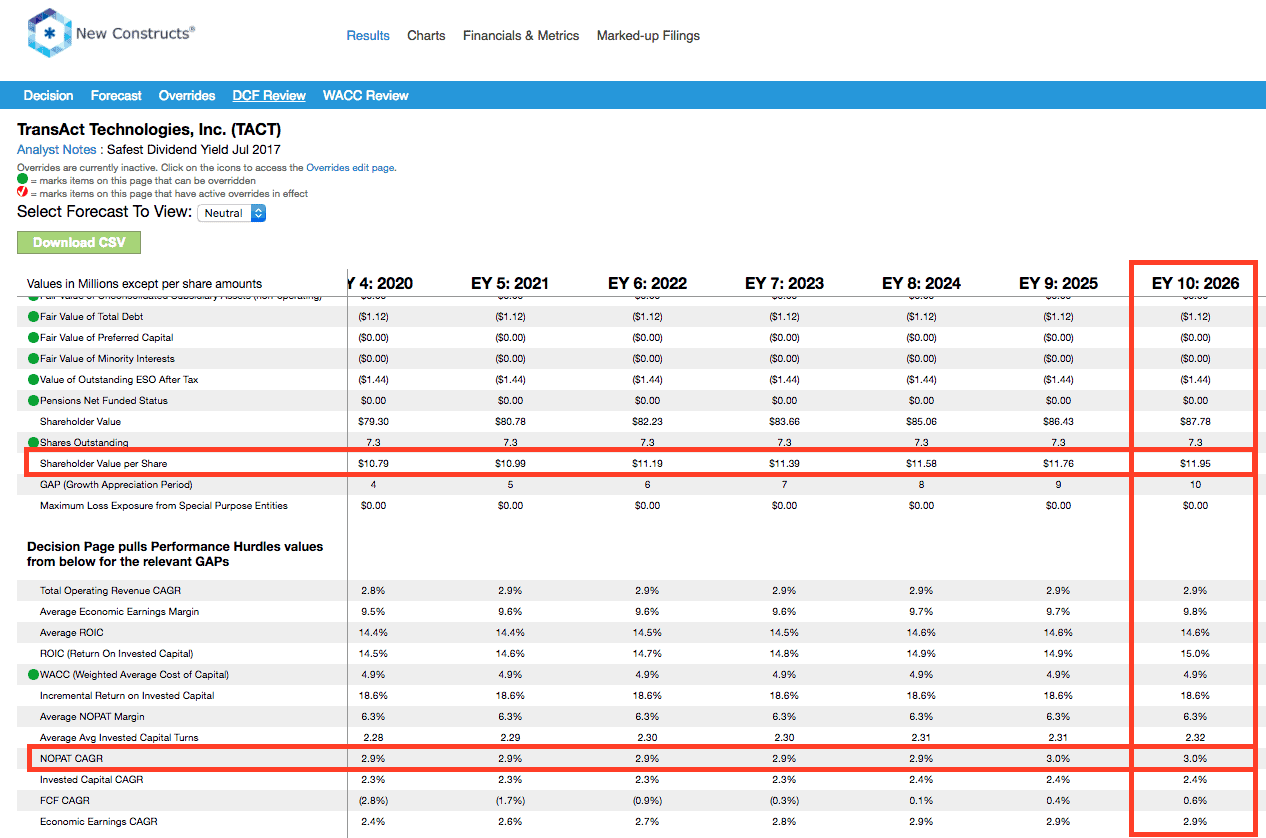Click the EY 5: 2021 column header
This screenshot has width=1266, height=838.
coord(510,284)
